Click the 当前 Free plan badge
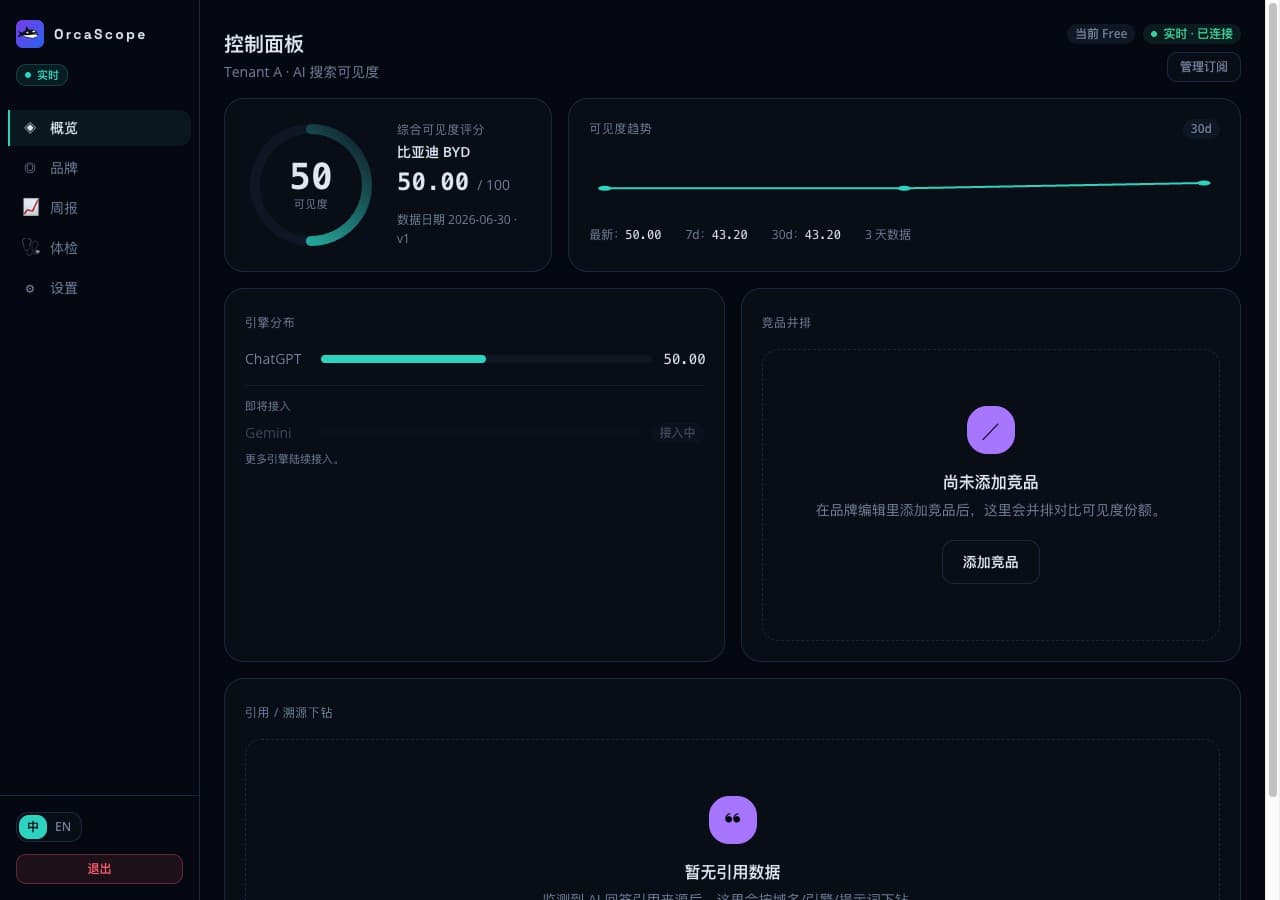 [1101, 34]
